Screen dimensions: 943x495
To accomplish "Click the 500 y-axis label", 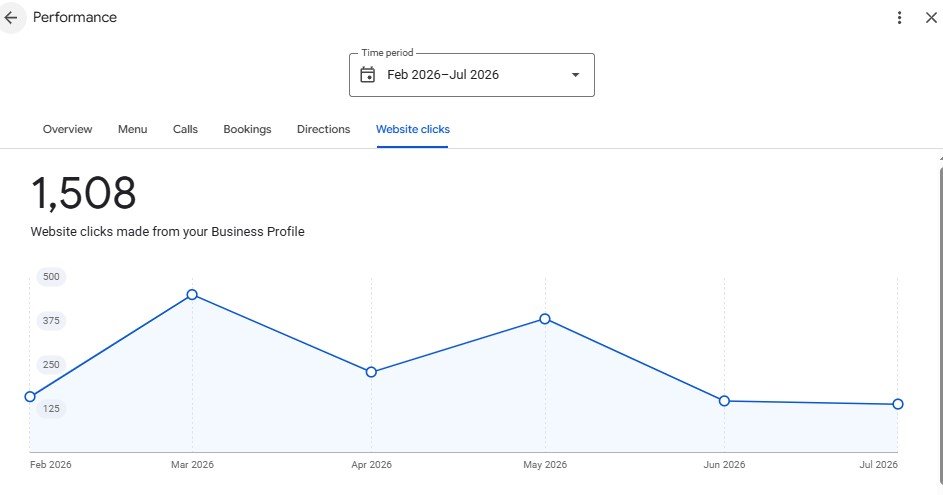I will pyautogui.click(x=51, y=277).
